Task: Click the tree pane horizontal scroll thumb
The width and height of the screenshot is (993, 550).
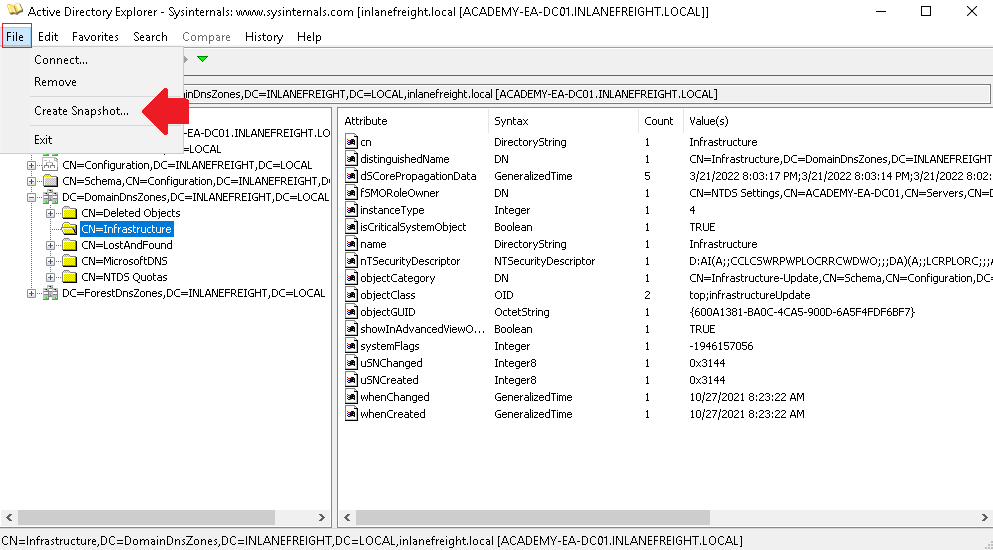Action: click(x=146, y=518)
